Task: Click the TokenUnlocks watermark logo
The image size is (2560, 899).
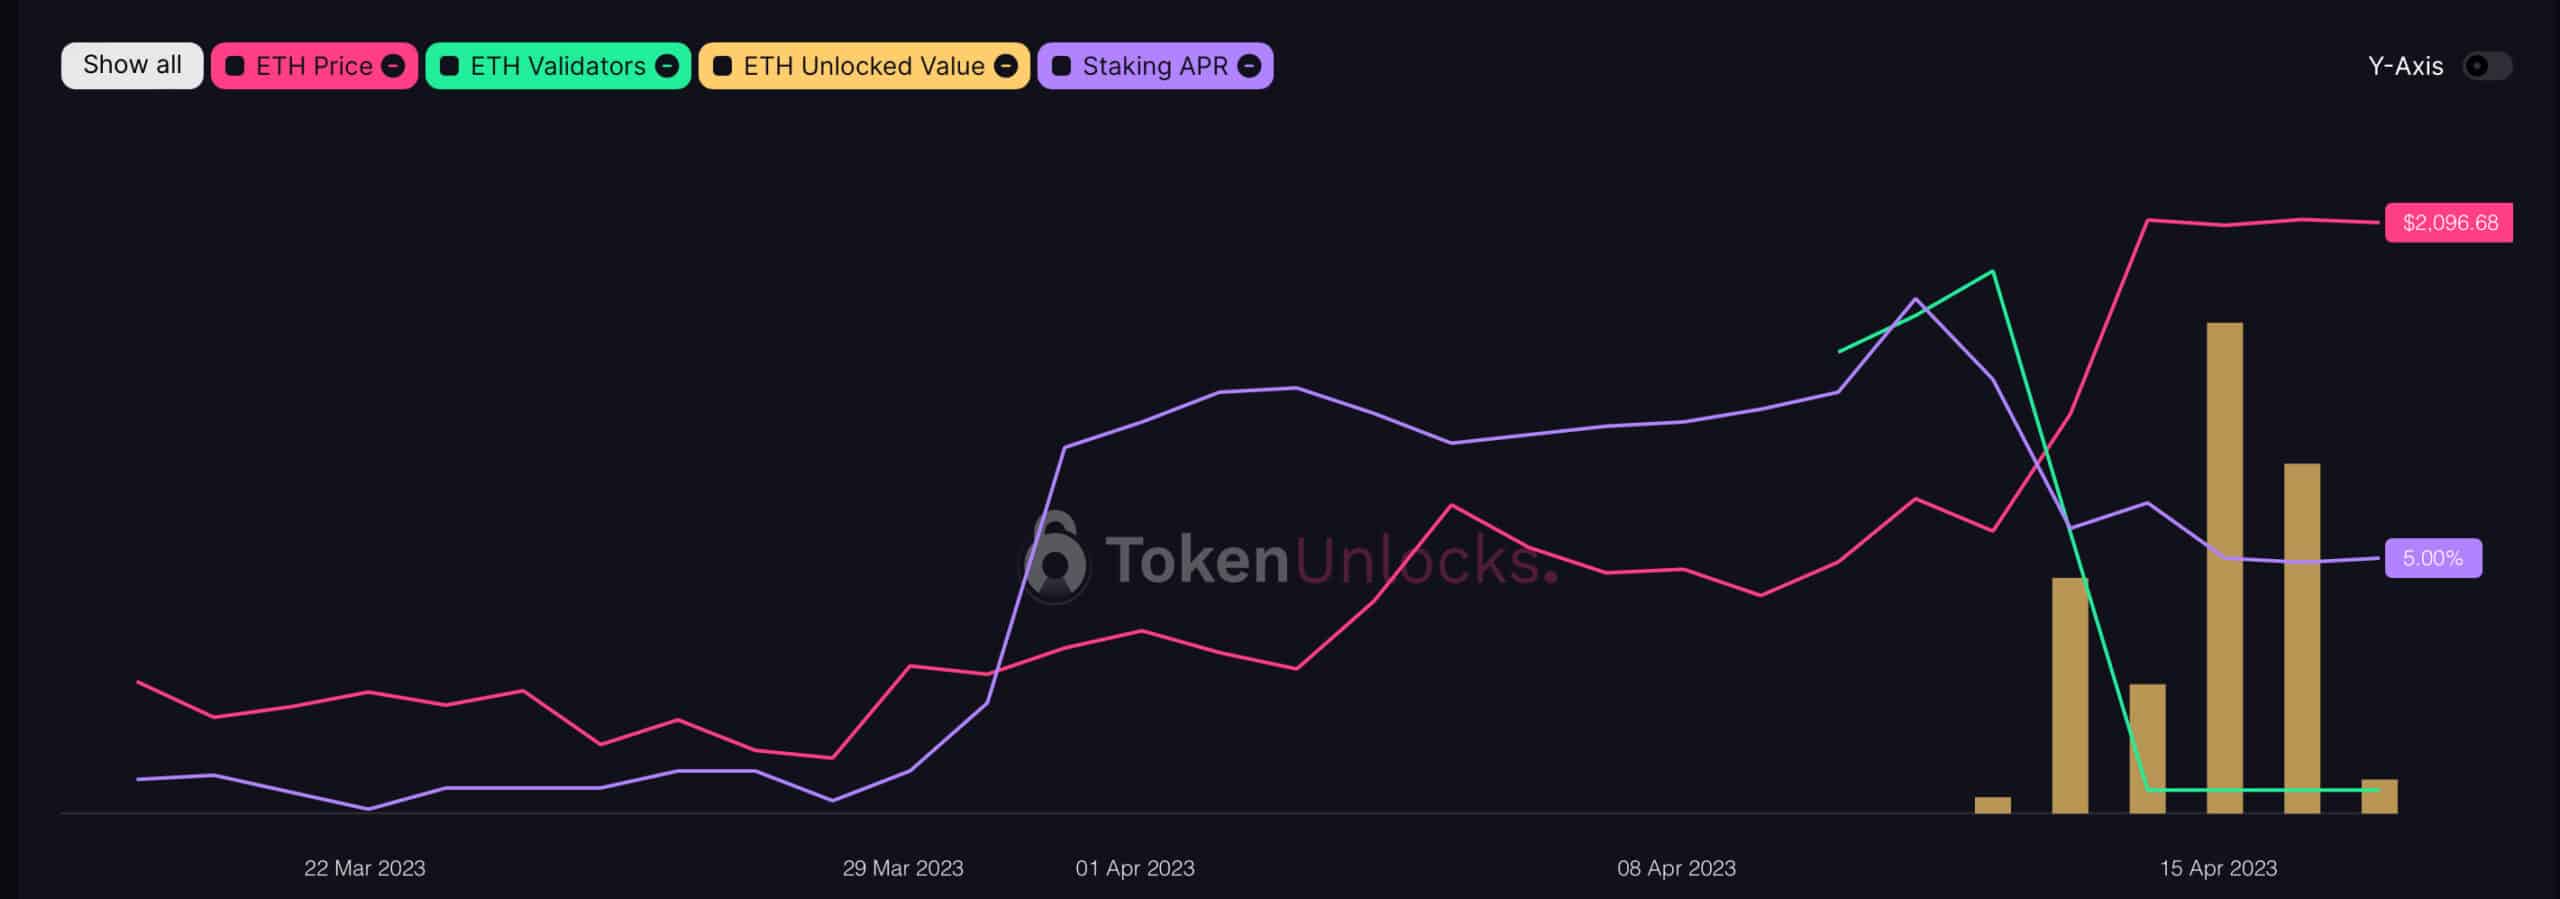Action: [1054, 559]
